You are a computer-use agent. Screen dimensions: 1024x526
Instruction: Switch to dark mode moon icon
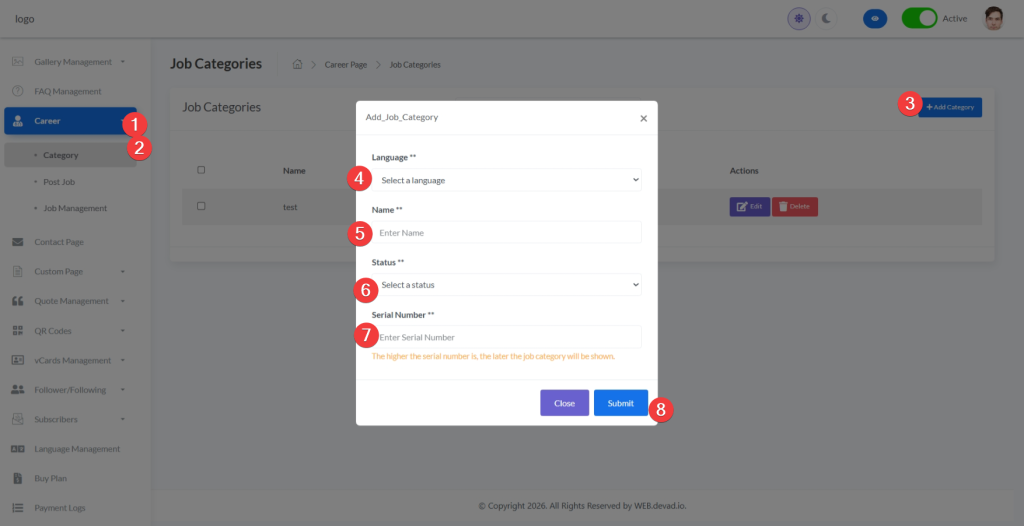826,18
